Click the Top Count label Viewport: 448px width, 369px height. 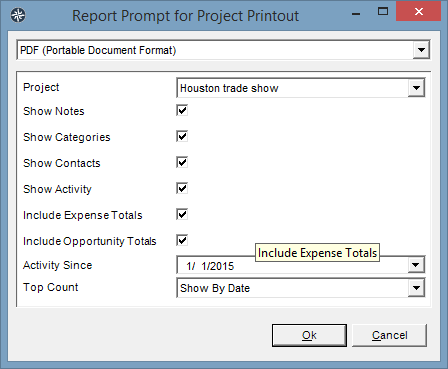click(51, 287)
